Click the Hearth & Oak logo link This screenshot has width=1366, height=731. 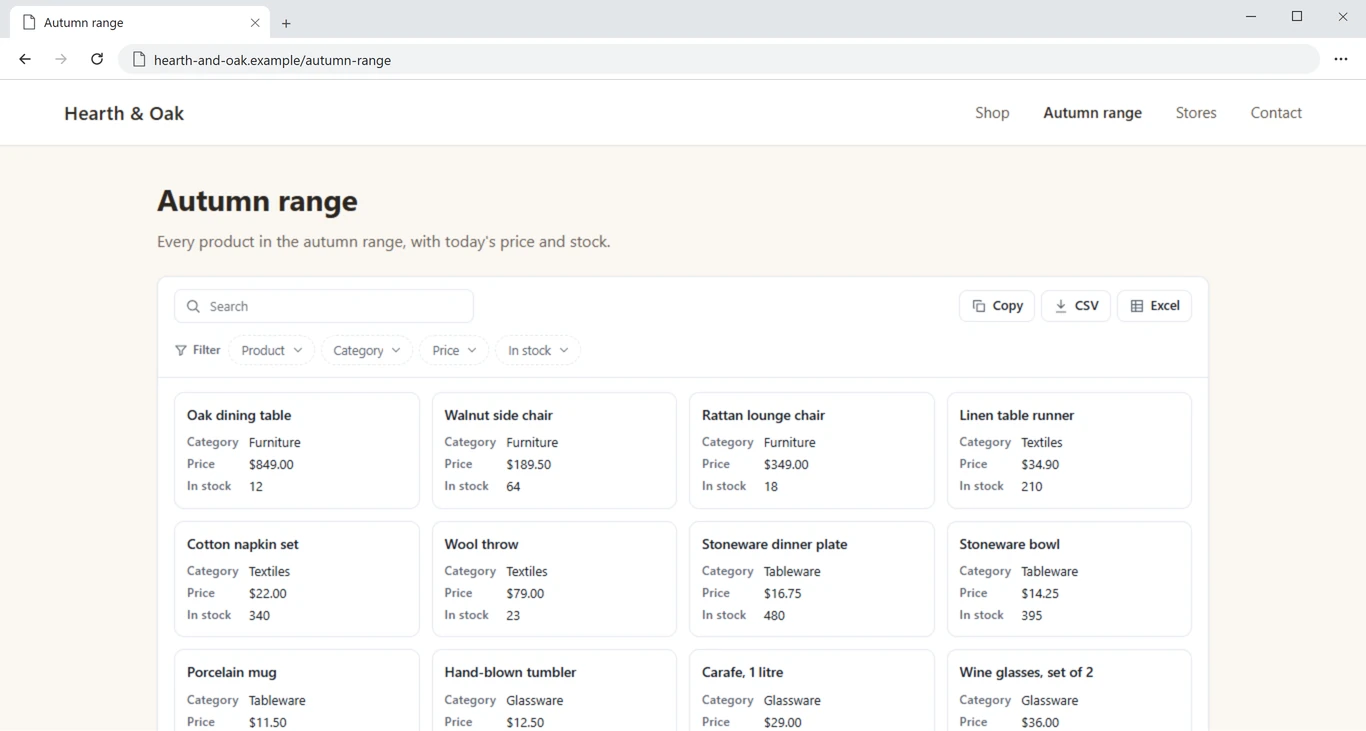[124, 113]
